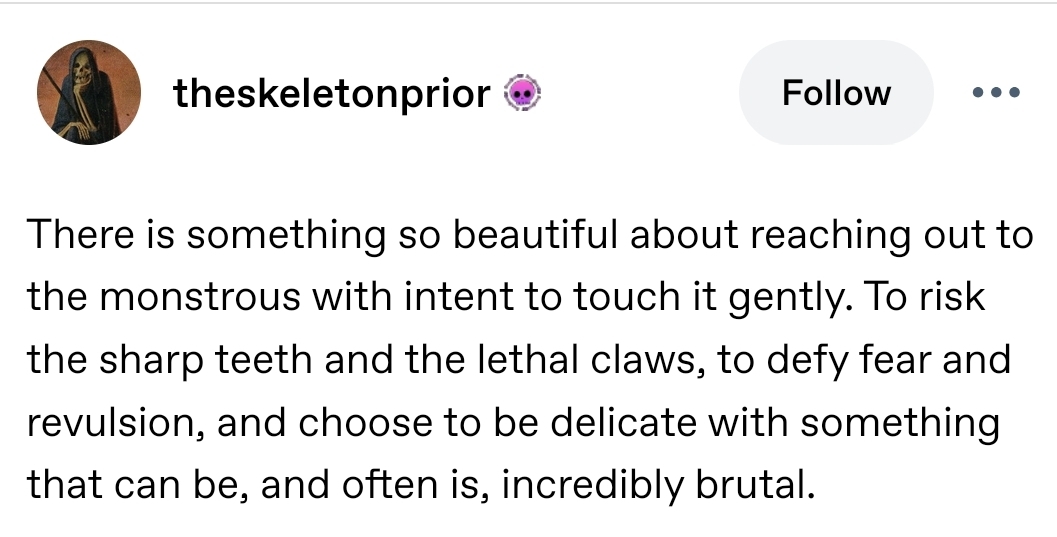The height and width of the screenshot is (537, 1057).
Task: Click the word "claws" in the post
Action: 638,359
